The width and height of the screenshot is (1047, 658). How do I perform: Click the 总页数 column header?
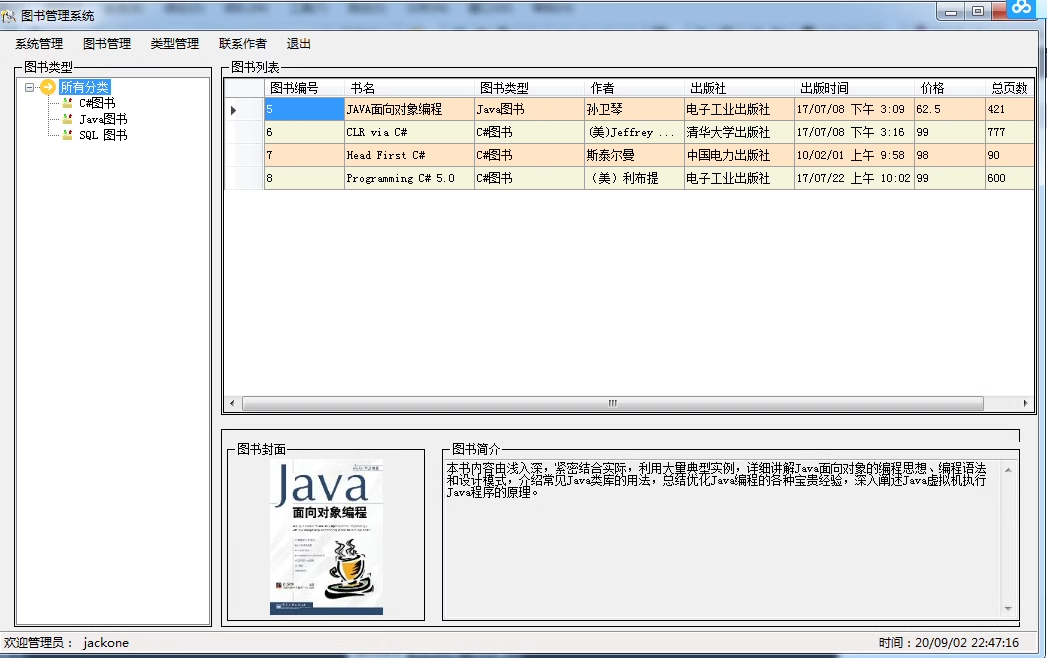click(1010, 88)
